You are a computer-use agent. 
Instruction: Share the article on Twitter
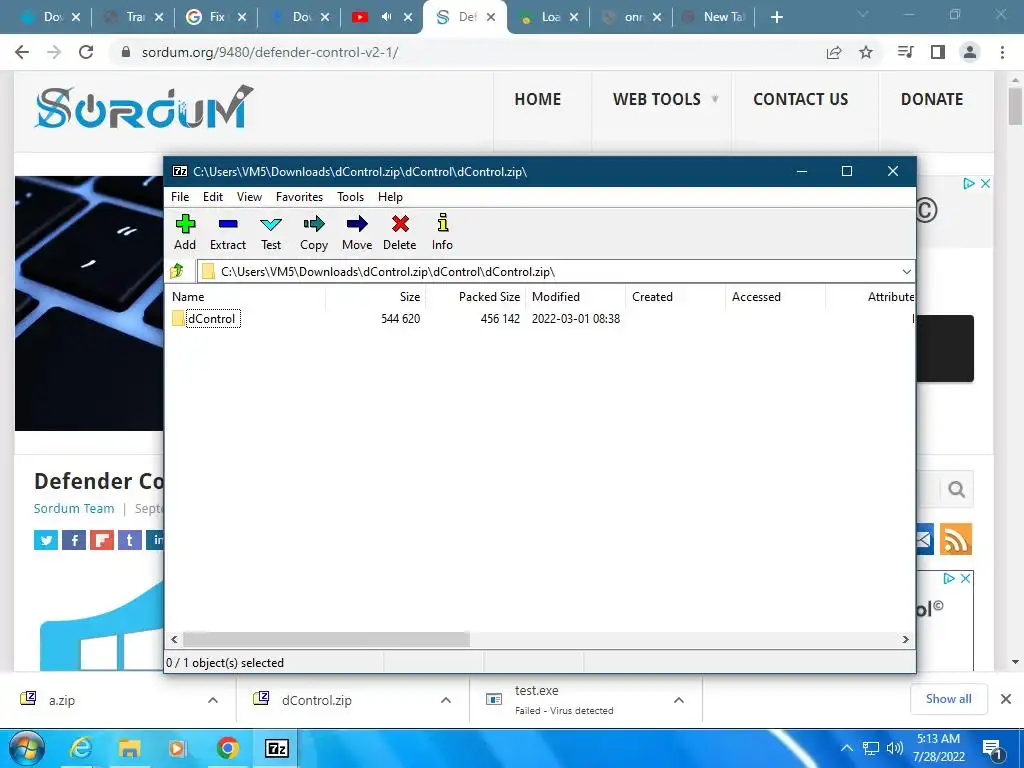(46, 540)
